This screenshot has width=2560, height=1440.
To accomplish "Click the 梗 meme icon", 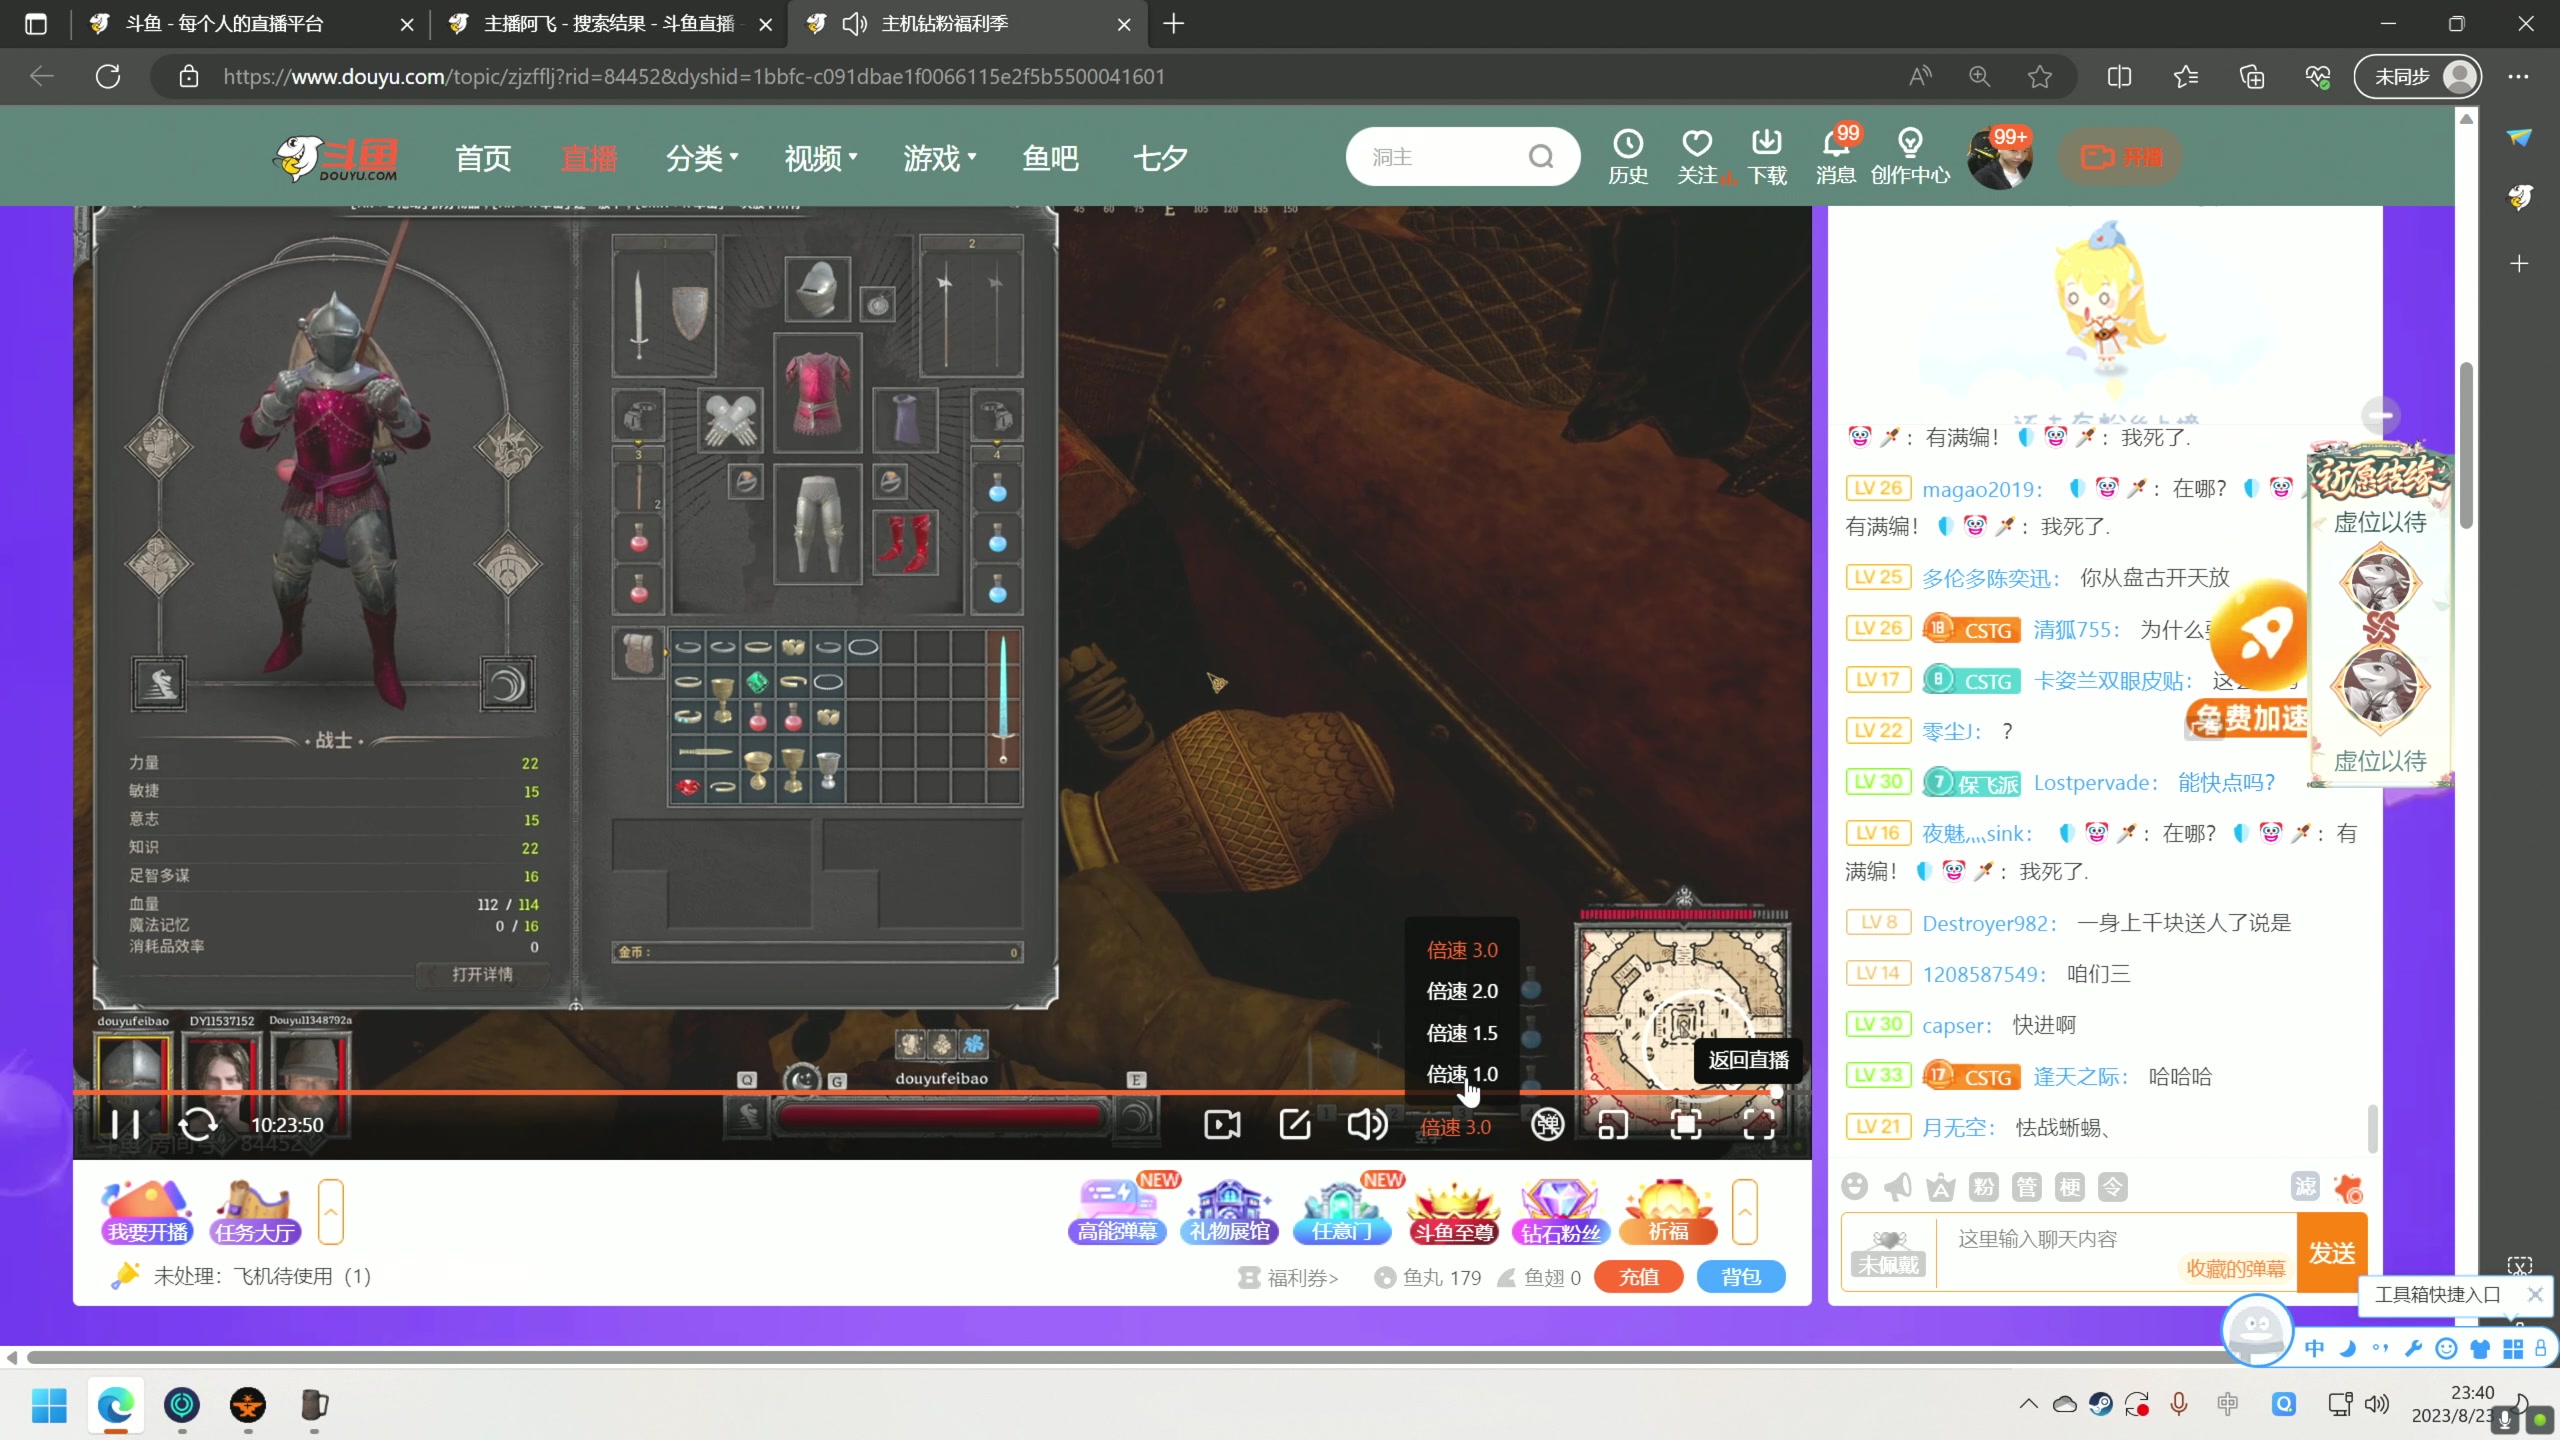I will point(2069,1187).
